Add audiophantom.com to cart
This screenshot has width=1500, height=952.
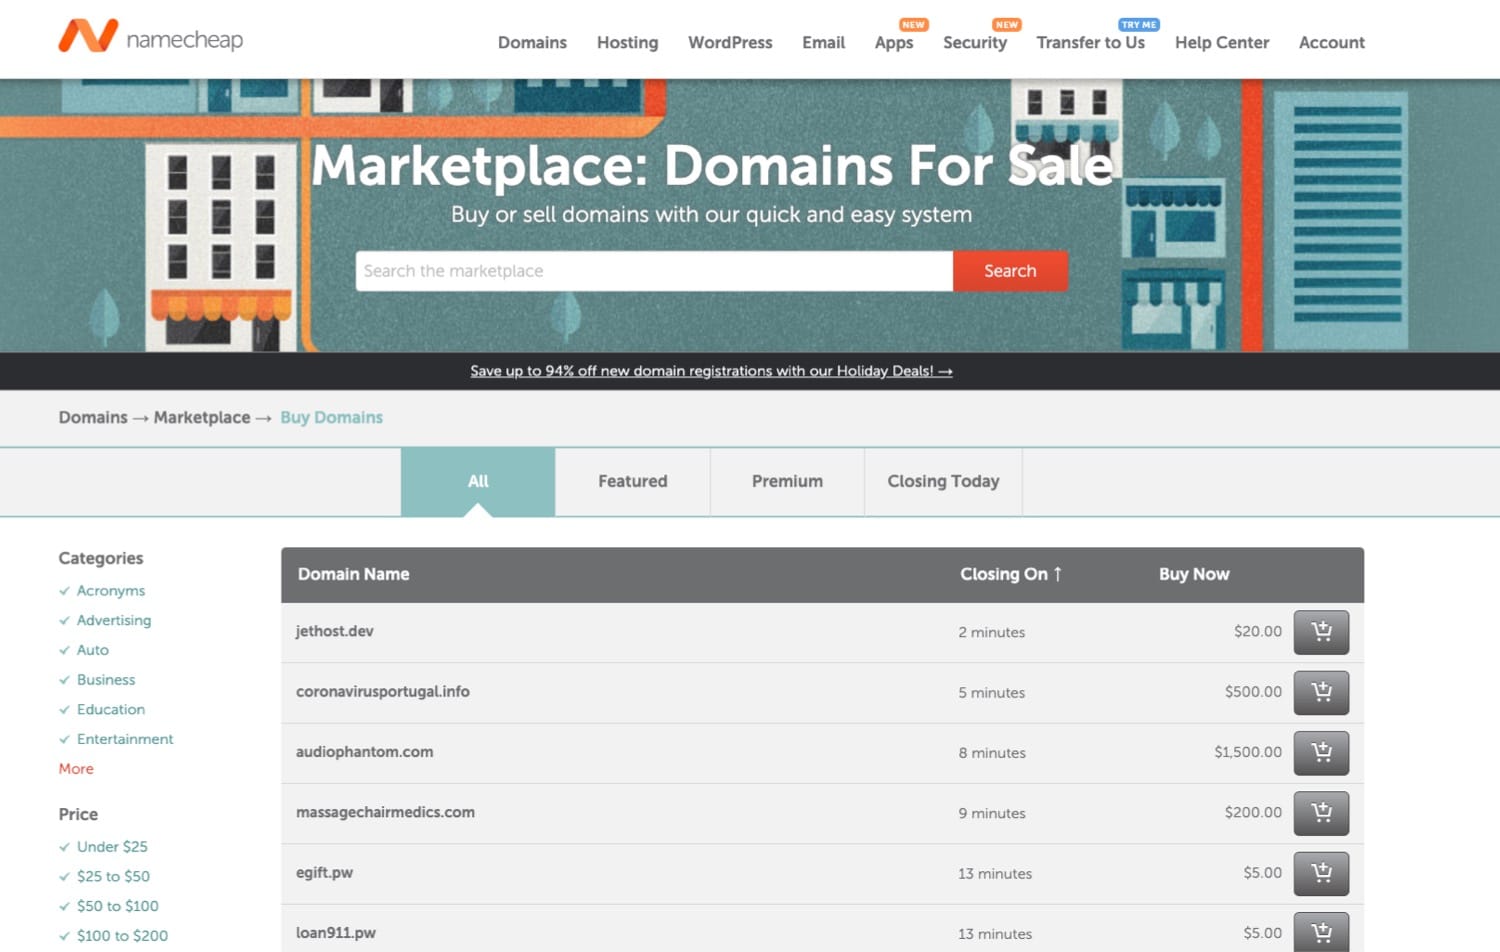point(1321,753)
